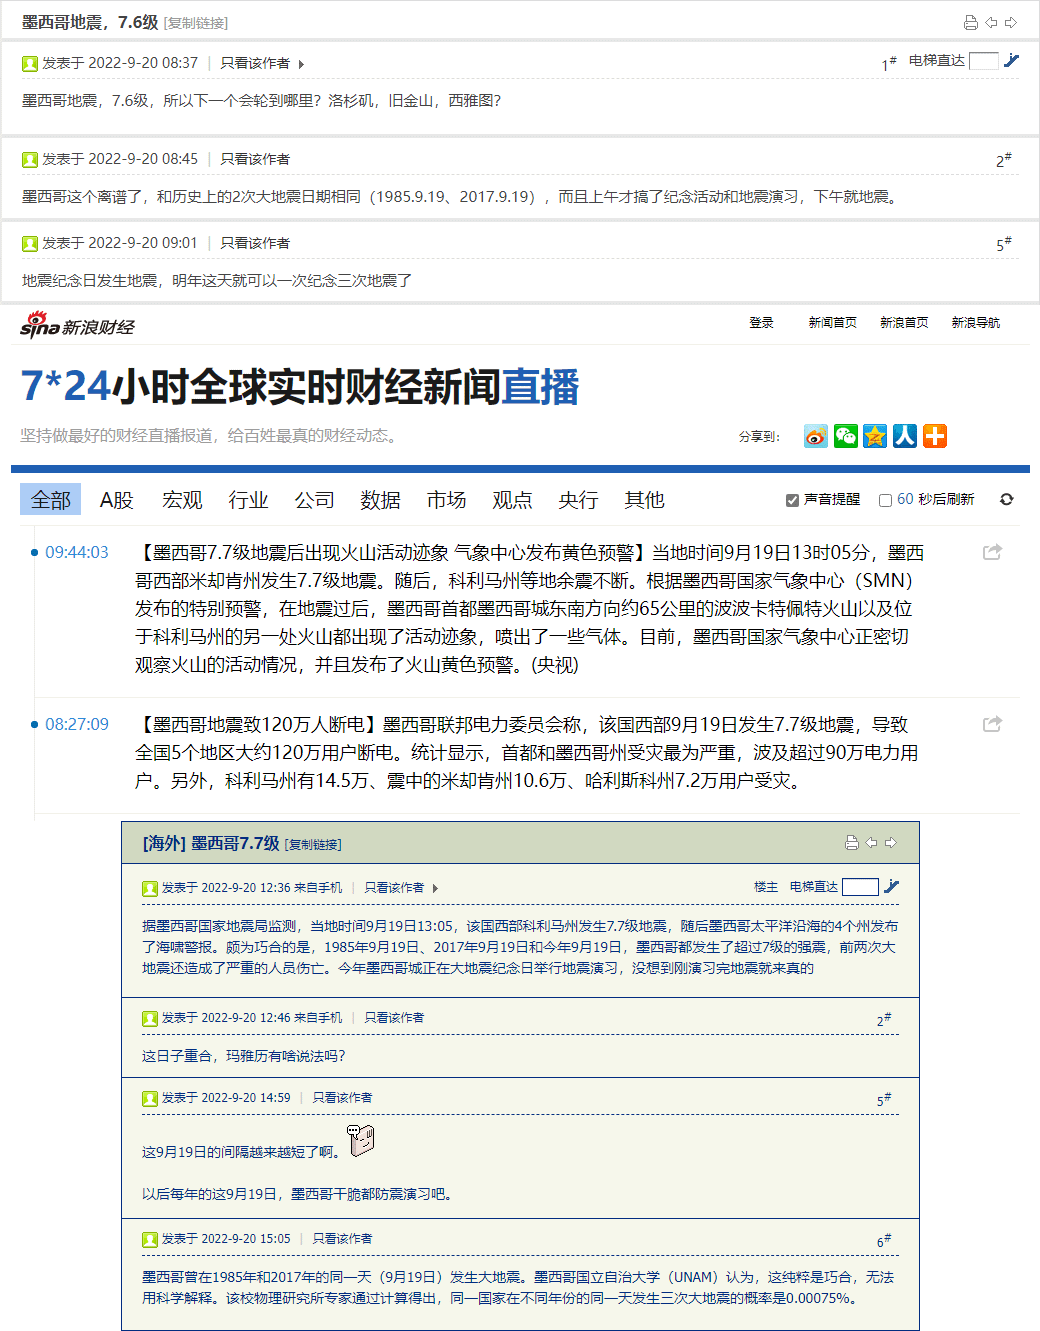Click the [海外] category link
This screenshot has width=1040, height=1331.
[164, 843]
